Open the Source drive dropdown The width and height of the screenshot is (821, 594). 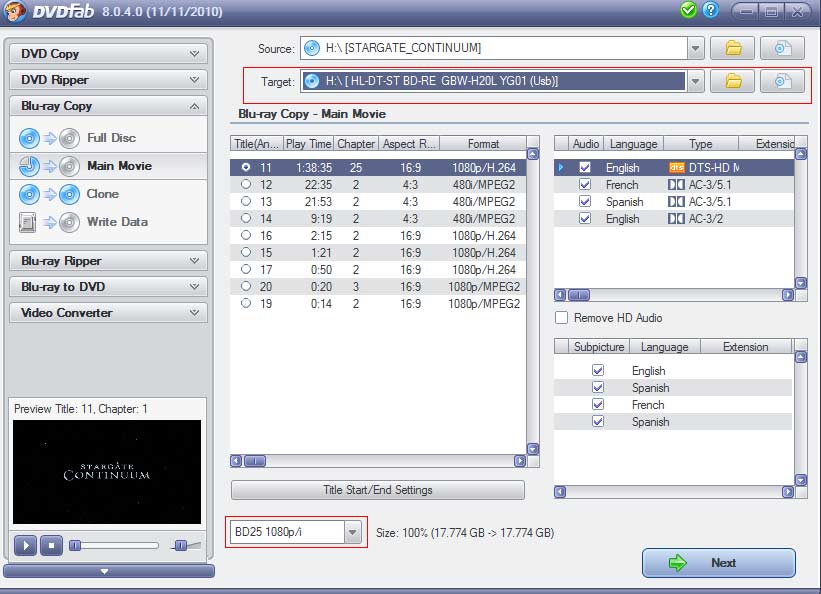(695, 48)
